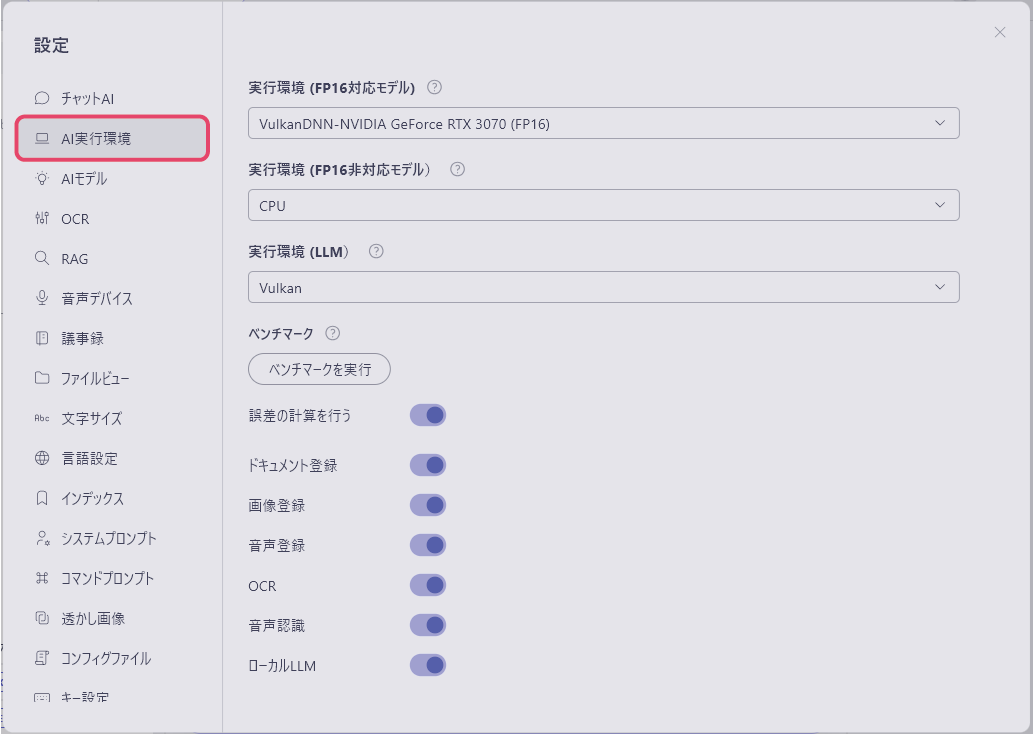Open 言語設定 via the globe icon
The width and height of the screenshot is (1033, 735).
click(x=41, y=458)
